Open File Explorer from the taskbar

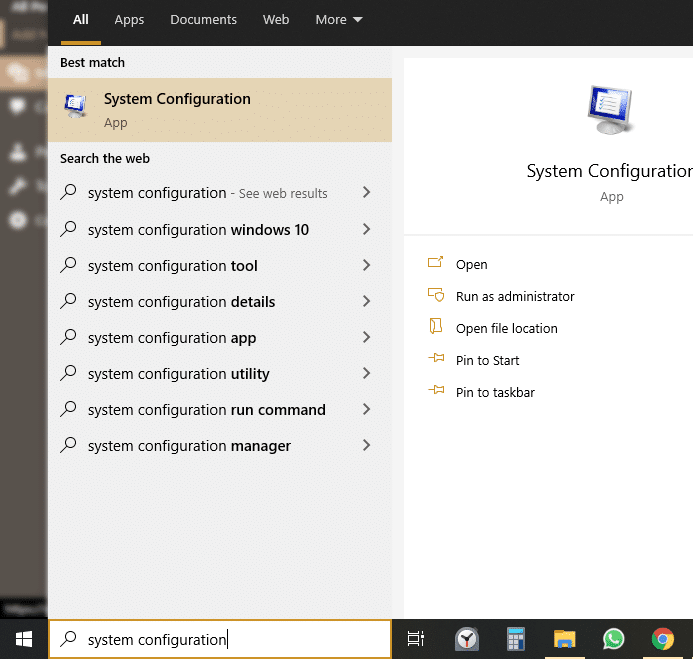[565, 639]
